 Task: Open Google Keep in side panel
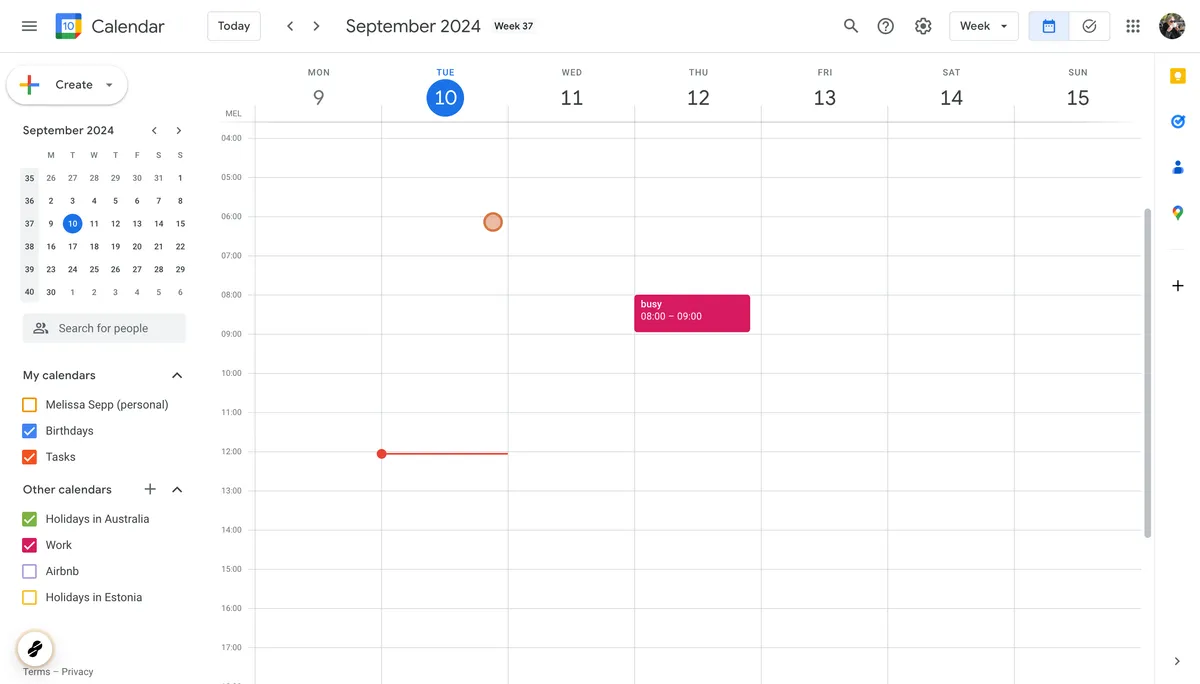[1178, 76]
